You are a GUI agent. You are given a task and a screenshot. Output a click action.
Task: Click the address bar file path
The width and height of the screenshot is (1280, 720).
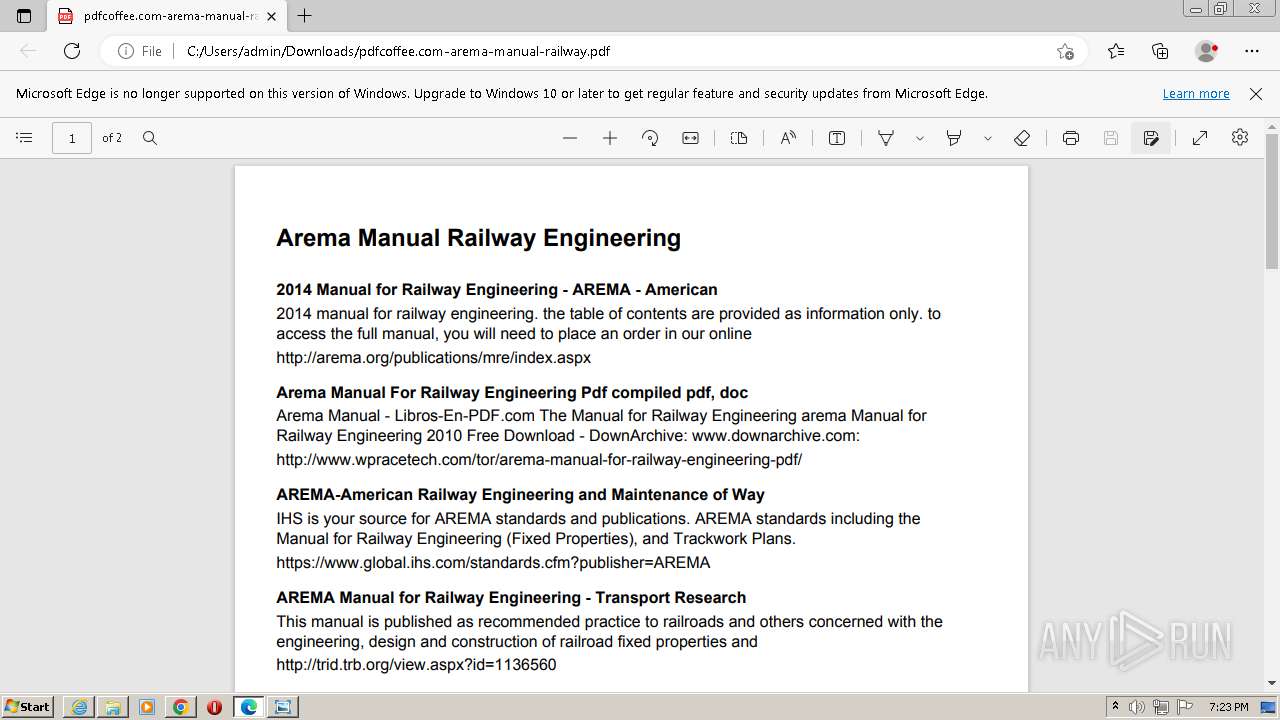(x=398, y=51)
